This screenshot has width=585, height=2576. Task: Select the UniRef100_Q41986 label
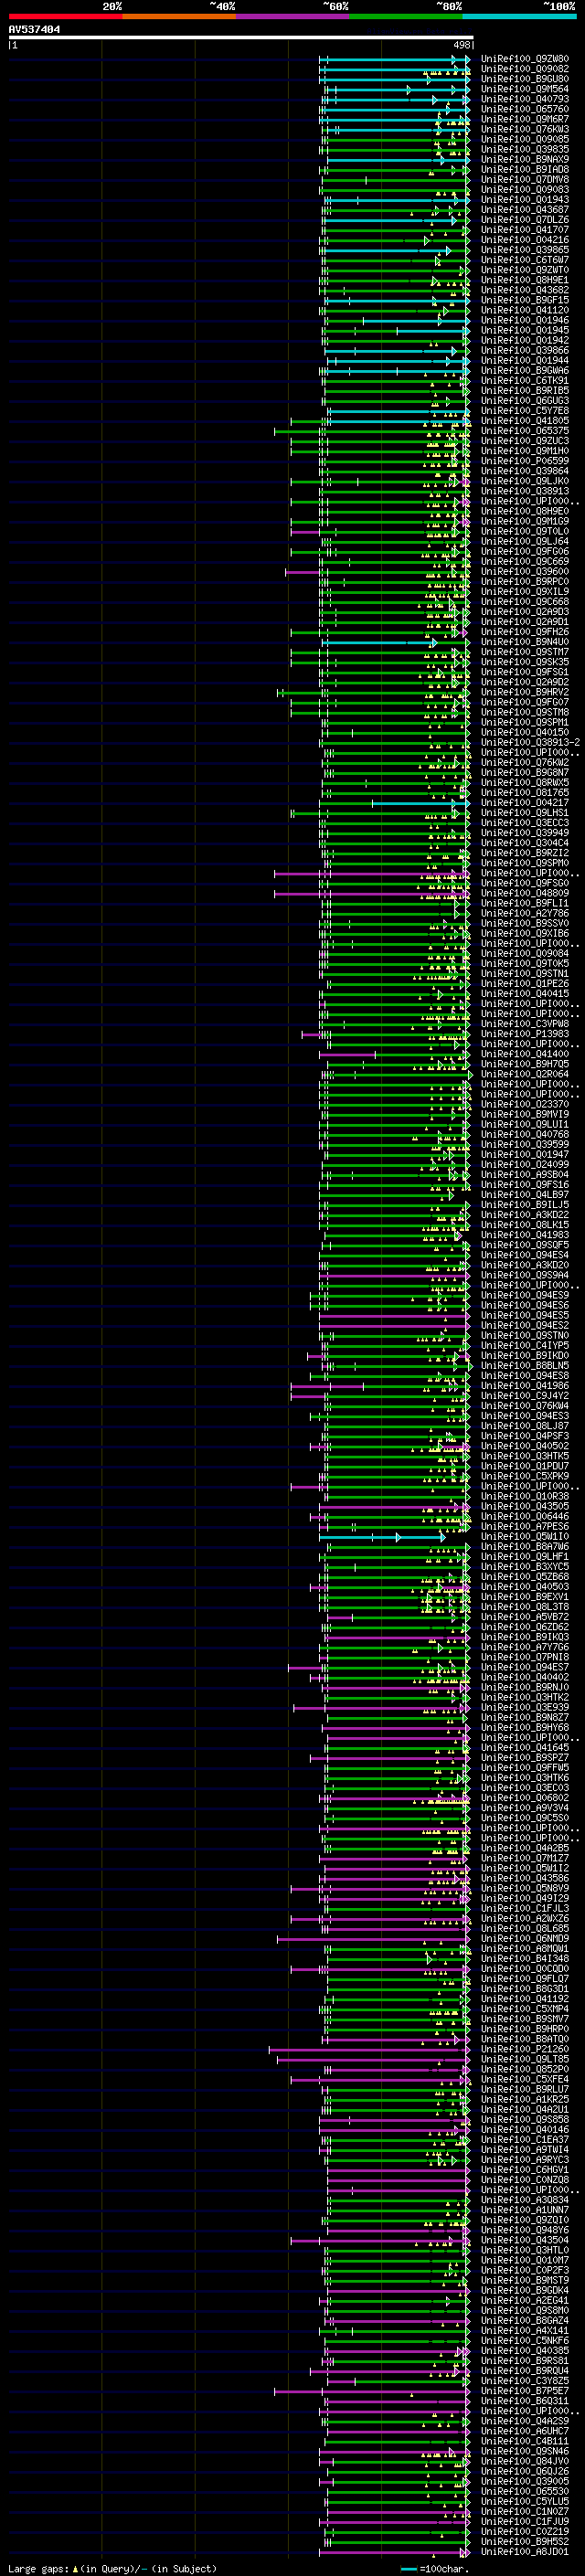[x=524, y=1385]
